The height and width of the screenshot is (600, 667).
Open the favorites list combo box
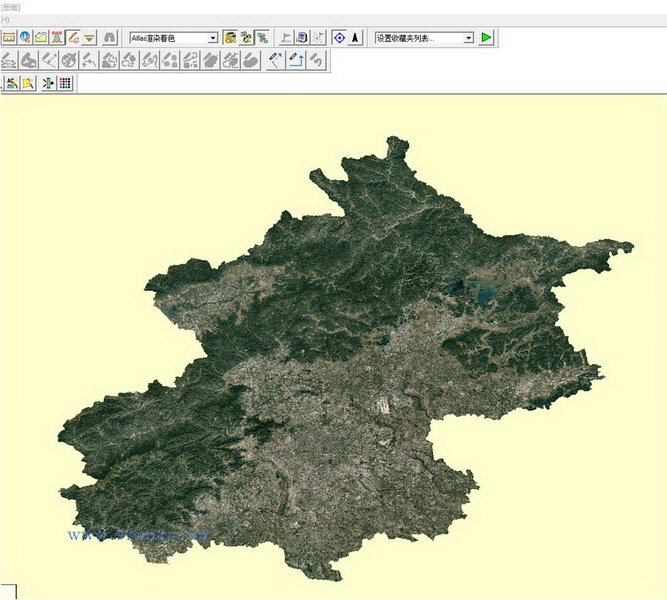(424, 38)
